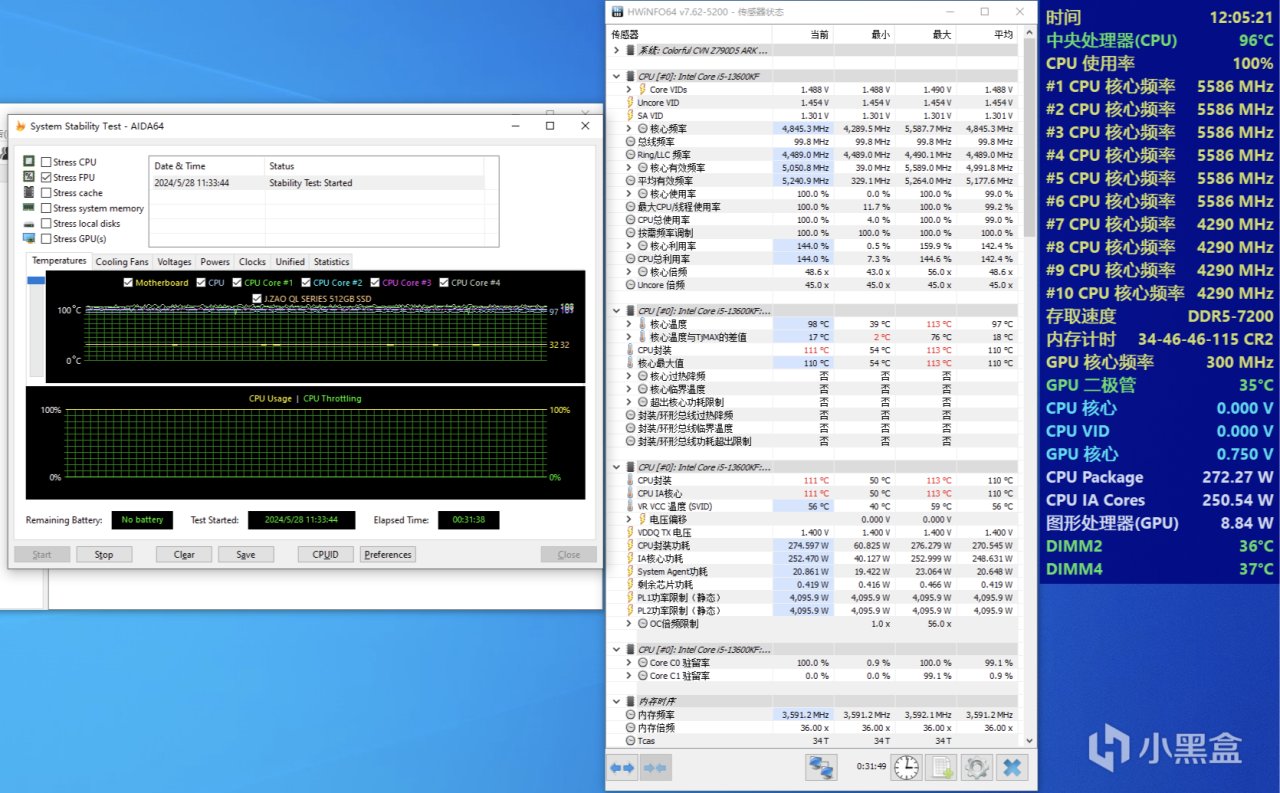Viewport: 1280px width, 793px height.
Task: Open the Clocks tab
Action: (253, 262)
